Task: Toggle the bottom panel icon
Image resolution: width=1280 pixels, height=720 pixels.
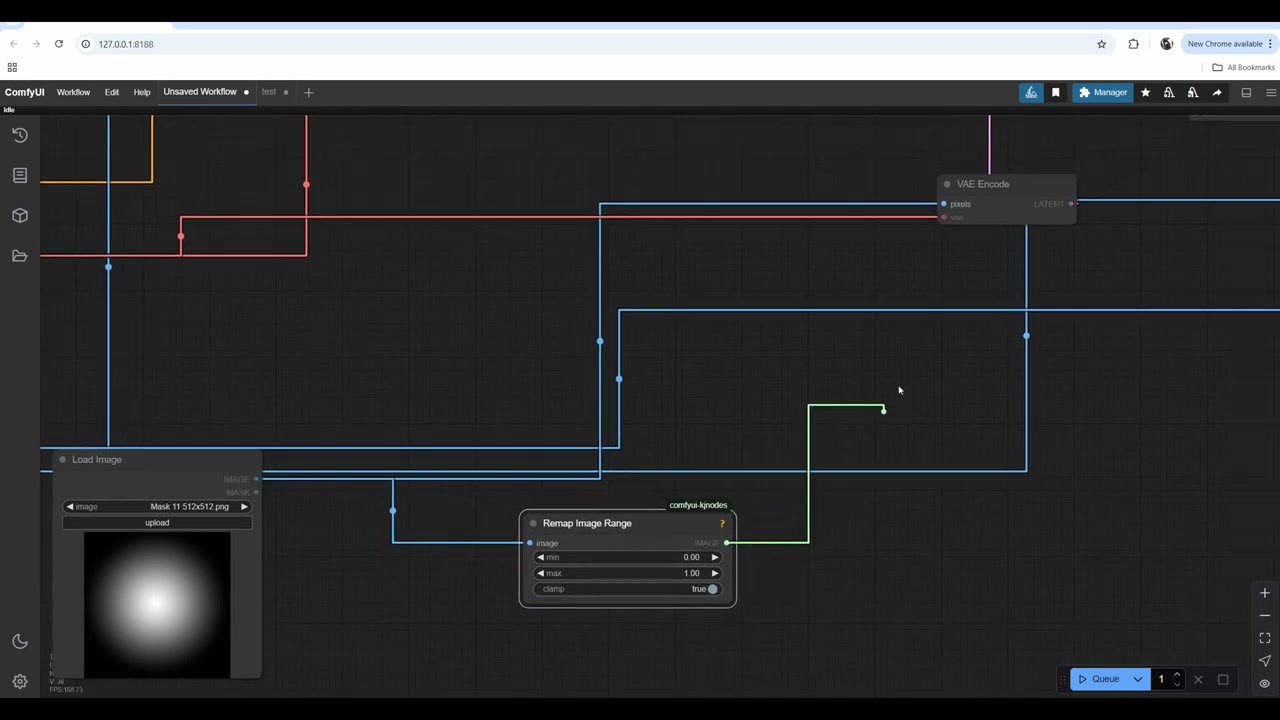Action: 1246,92
